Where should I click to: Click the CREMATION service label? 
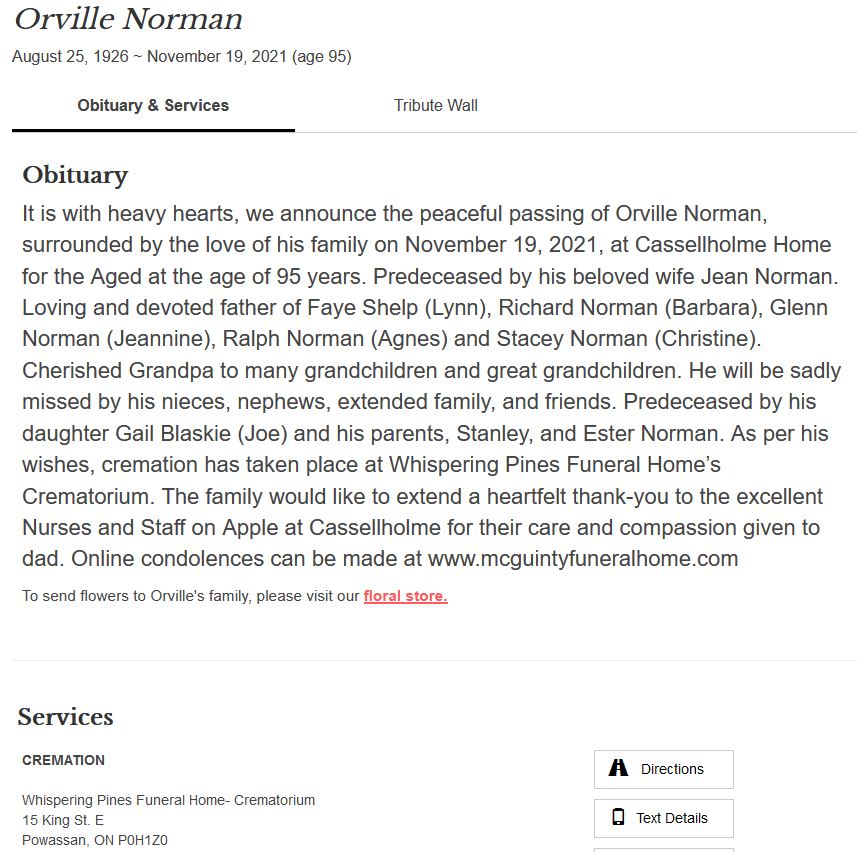coord(63,760)
